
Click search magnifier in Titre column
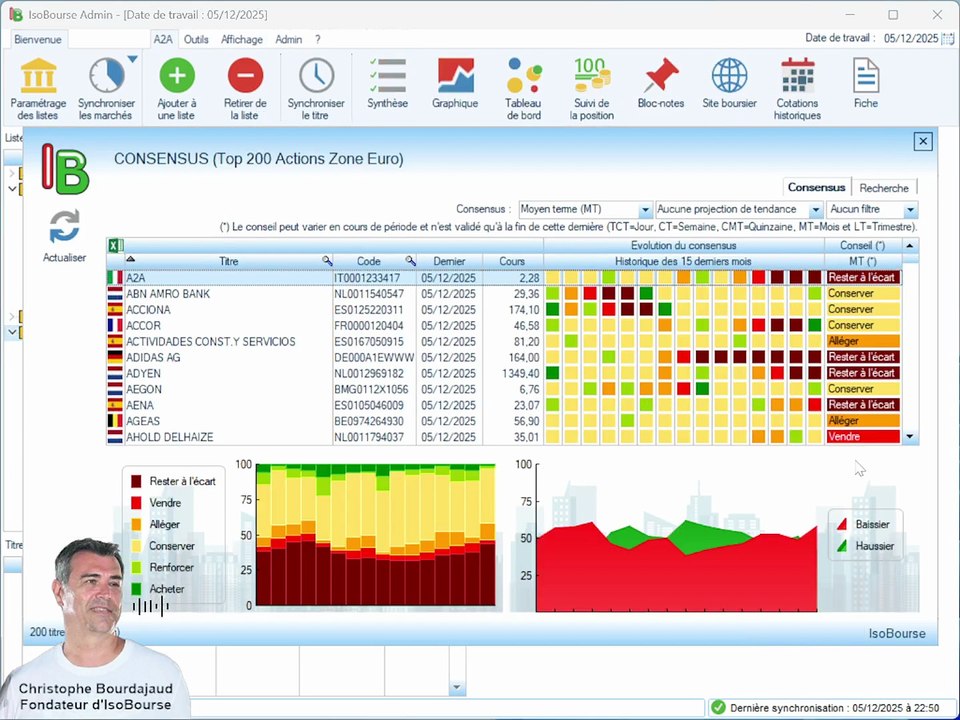(328, 261)
